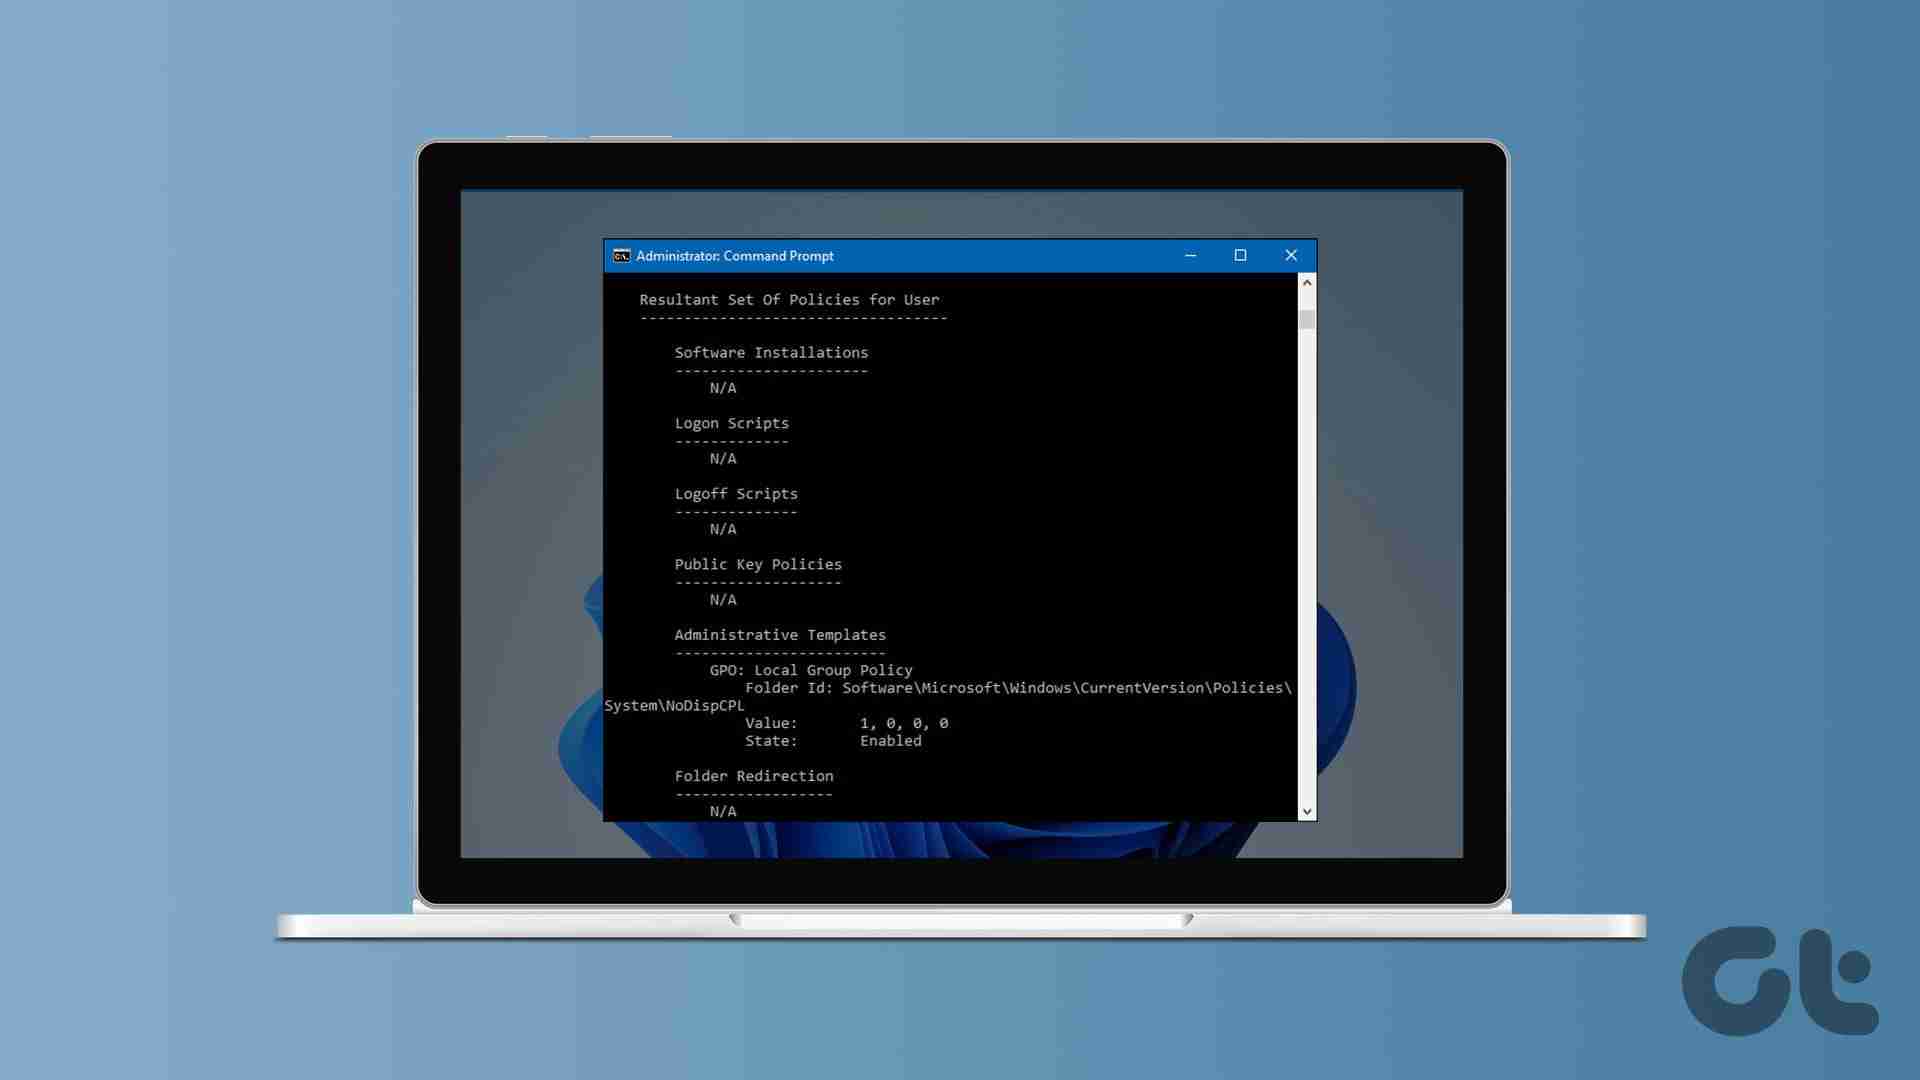
Task: Click the 'System\NoDispCPL' text
Action: click(x=674, y=706)
